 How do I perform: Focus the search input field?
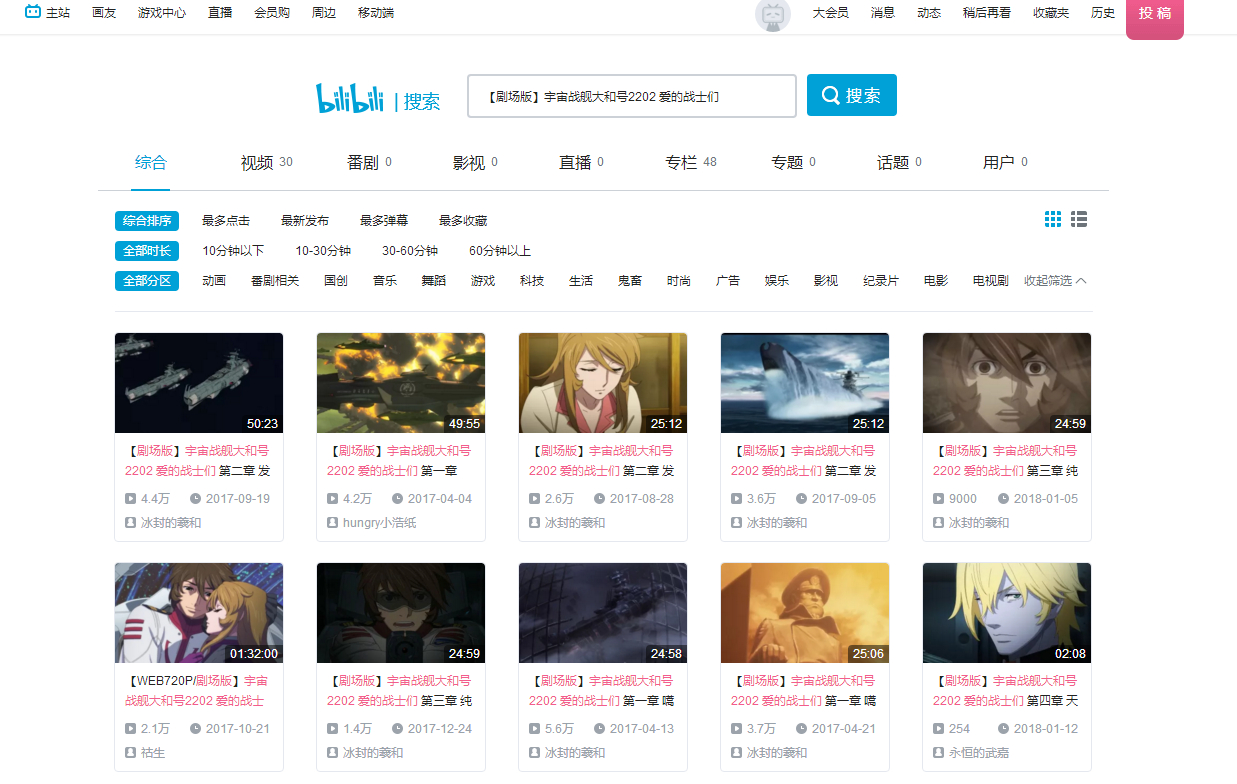[632, 96]
